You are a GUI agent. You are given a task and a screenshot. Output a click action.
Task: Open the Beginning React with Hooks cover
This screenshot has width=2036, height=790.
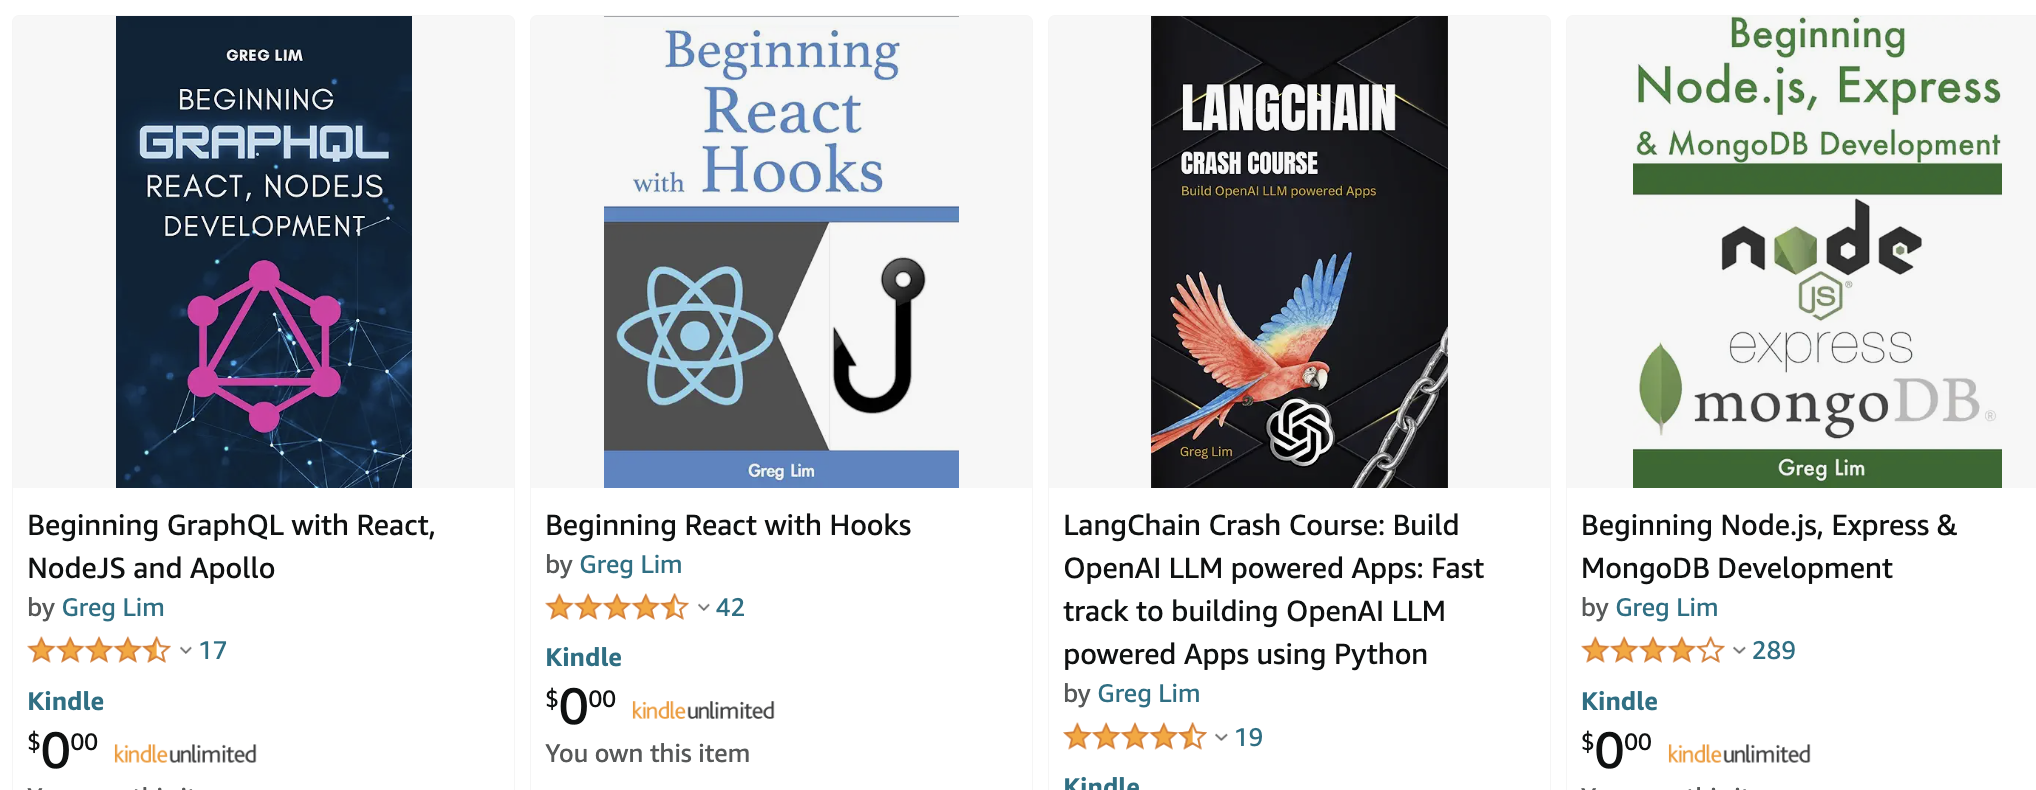coord(781,252)
